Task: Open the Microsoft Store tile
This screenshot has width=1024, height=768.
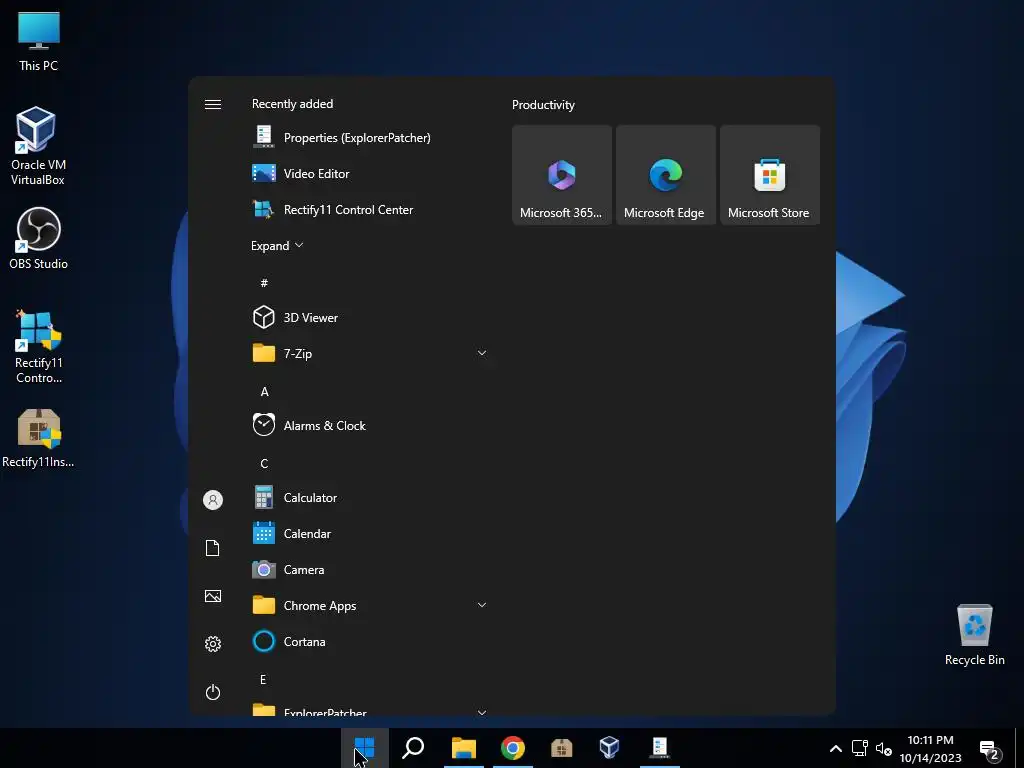Action: pos(769,175)
